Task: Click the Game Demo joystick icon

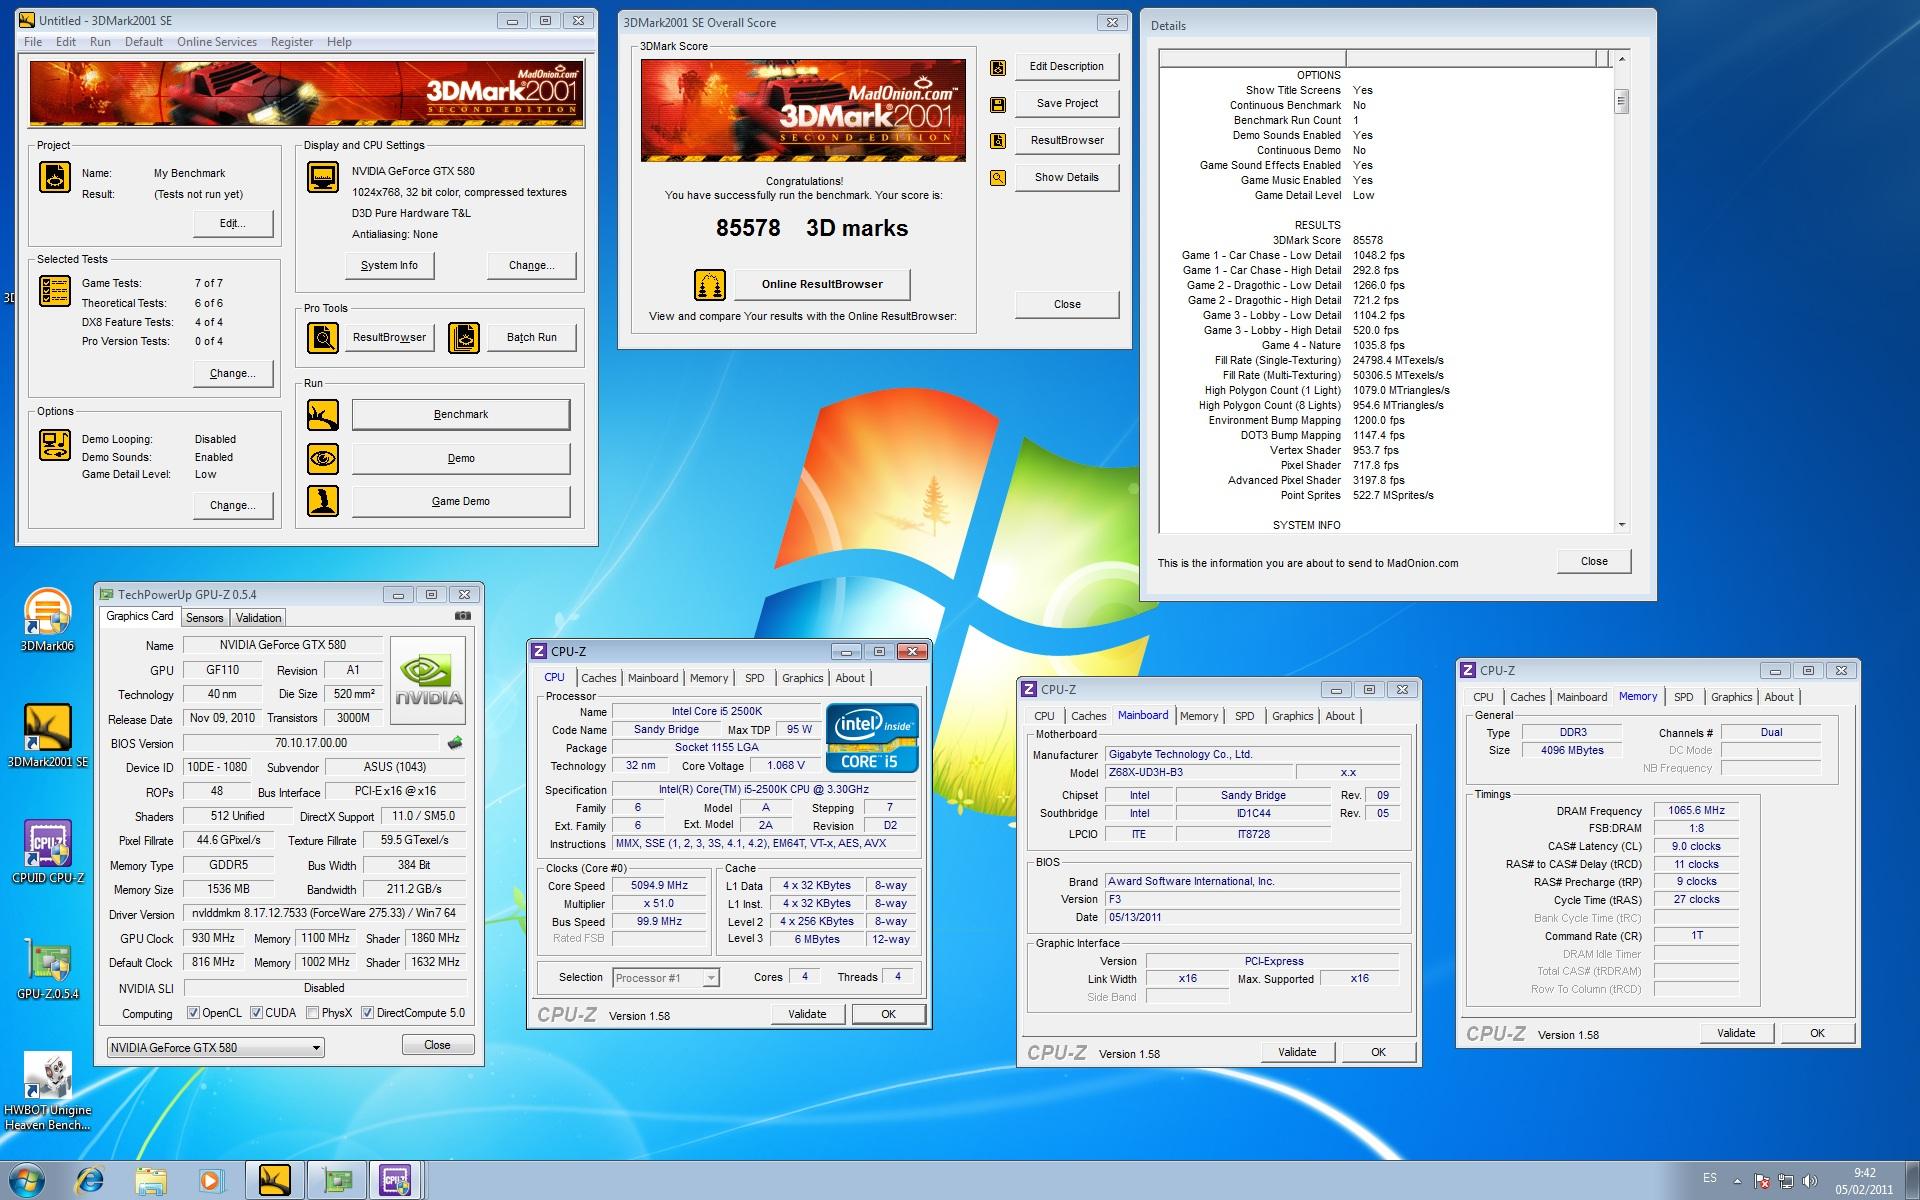Action: pos(323,501)
